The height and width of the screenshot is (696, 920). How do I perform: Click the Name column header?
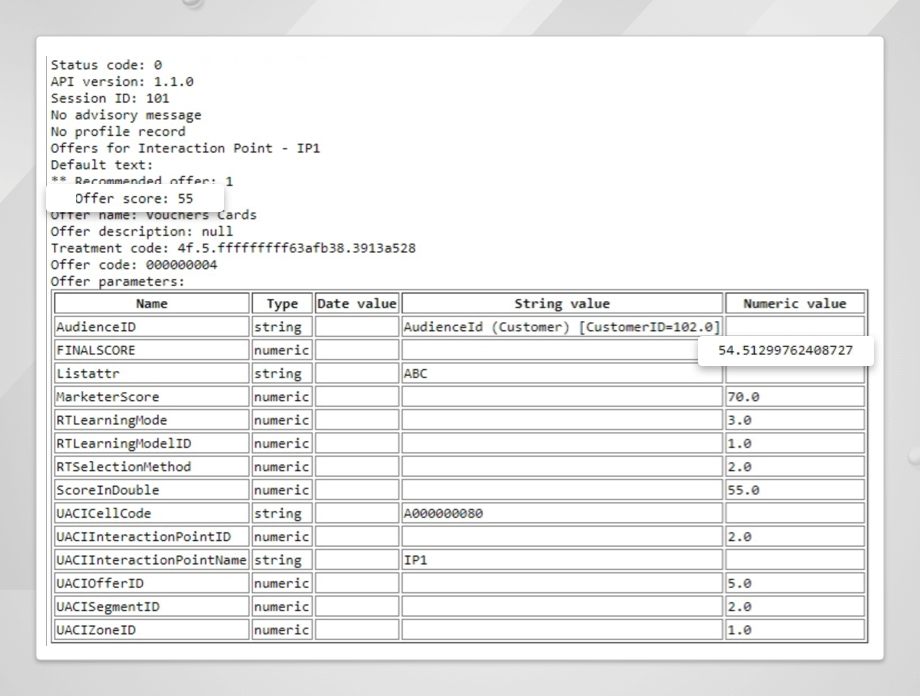point(152,303)
